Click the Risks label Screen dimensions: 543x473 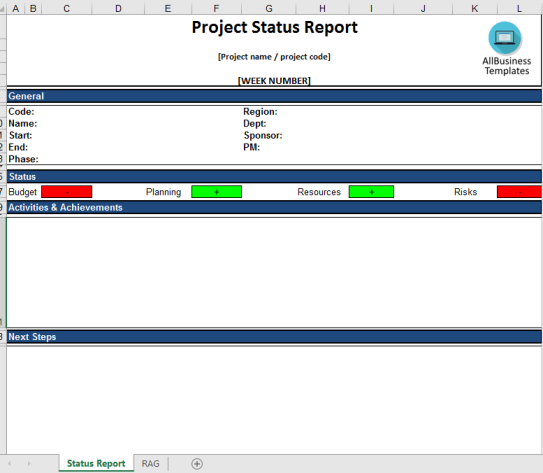pyautogui.click(x=465, y=192)
